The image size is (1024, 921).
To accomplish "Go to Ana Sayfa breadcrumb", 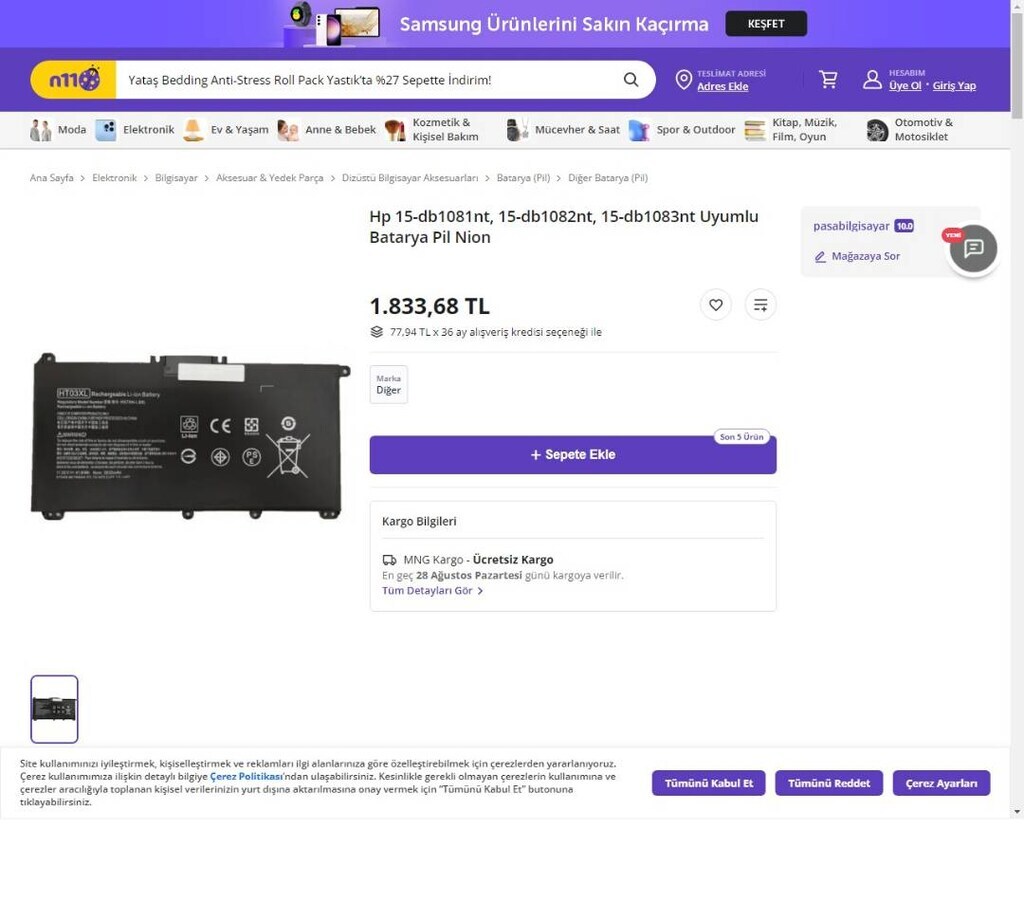I will pyautogui.click(x=52, y=178).
